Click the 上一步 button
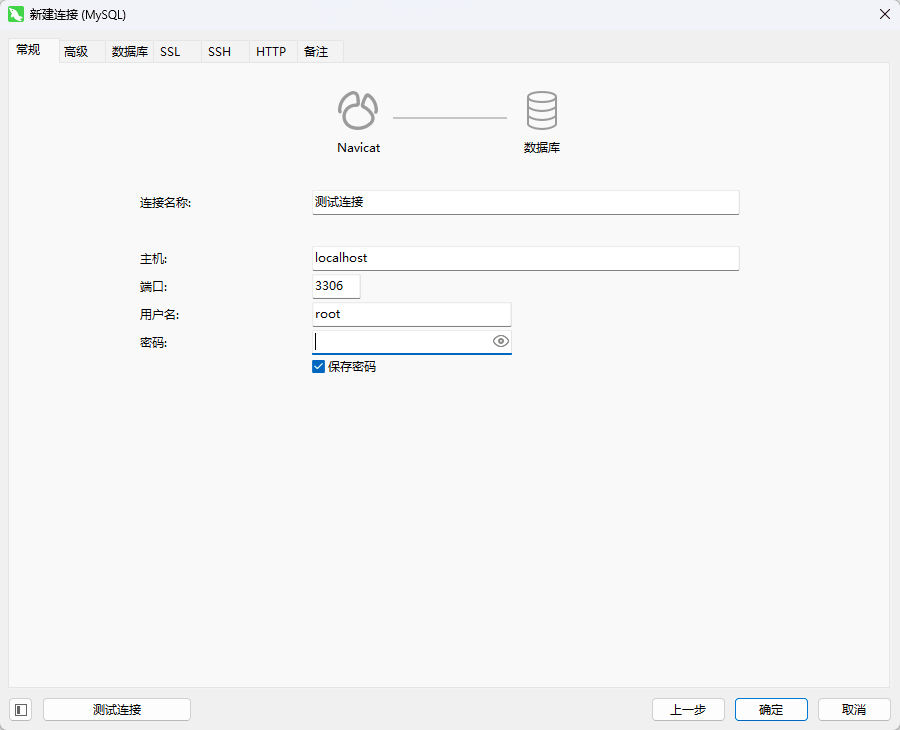Screen dimensions: 900x730 coord(688,709)
